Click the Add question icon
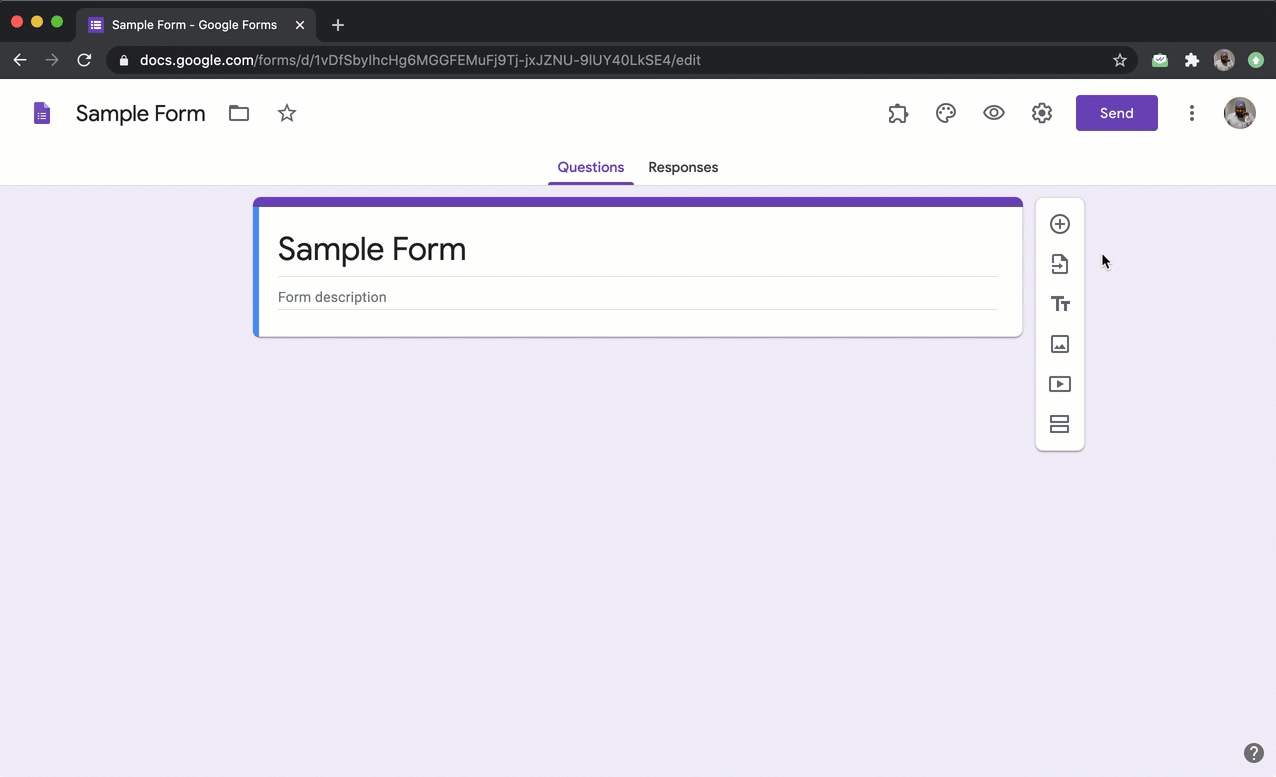This screenshot has height=777, width=1276. pos(1060,224)
